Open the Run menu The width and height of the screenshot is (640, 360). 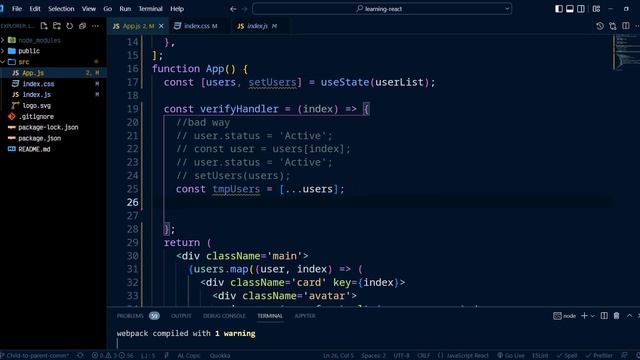[x=125, y=9]
